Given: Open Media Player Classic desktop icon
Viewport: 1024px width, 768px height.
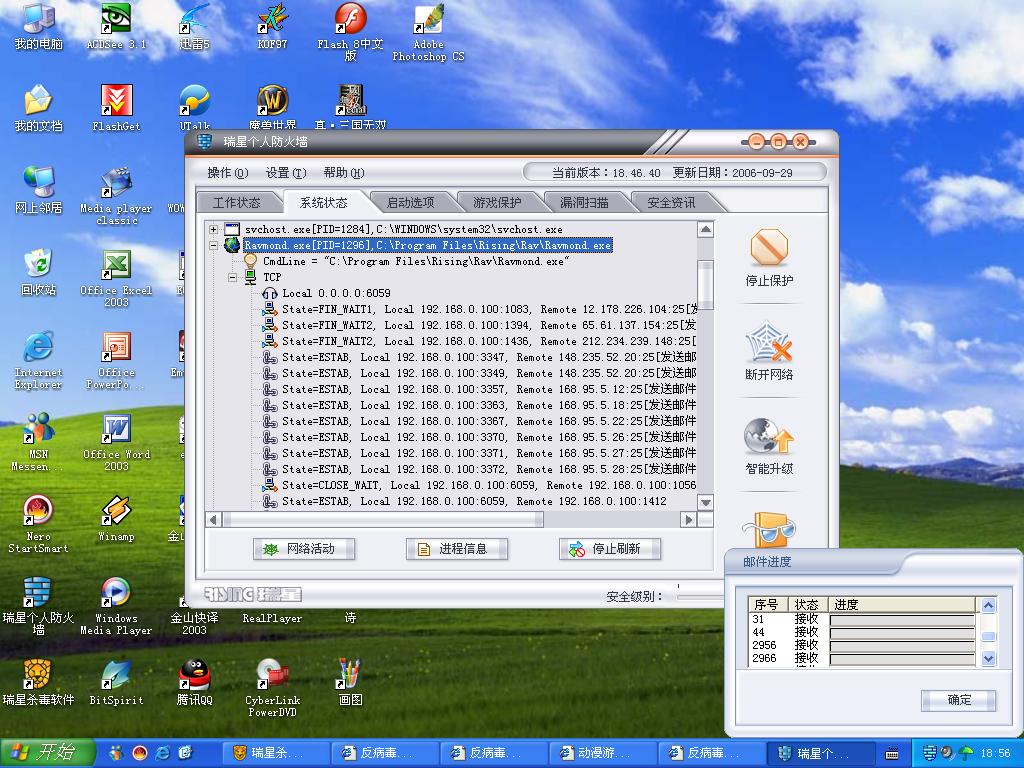Looking at the screenshot, I should click(116, 196).
